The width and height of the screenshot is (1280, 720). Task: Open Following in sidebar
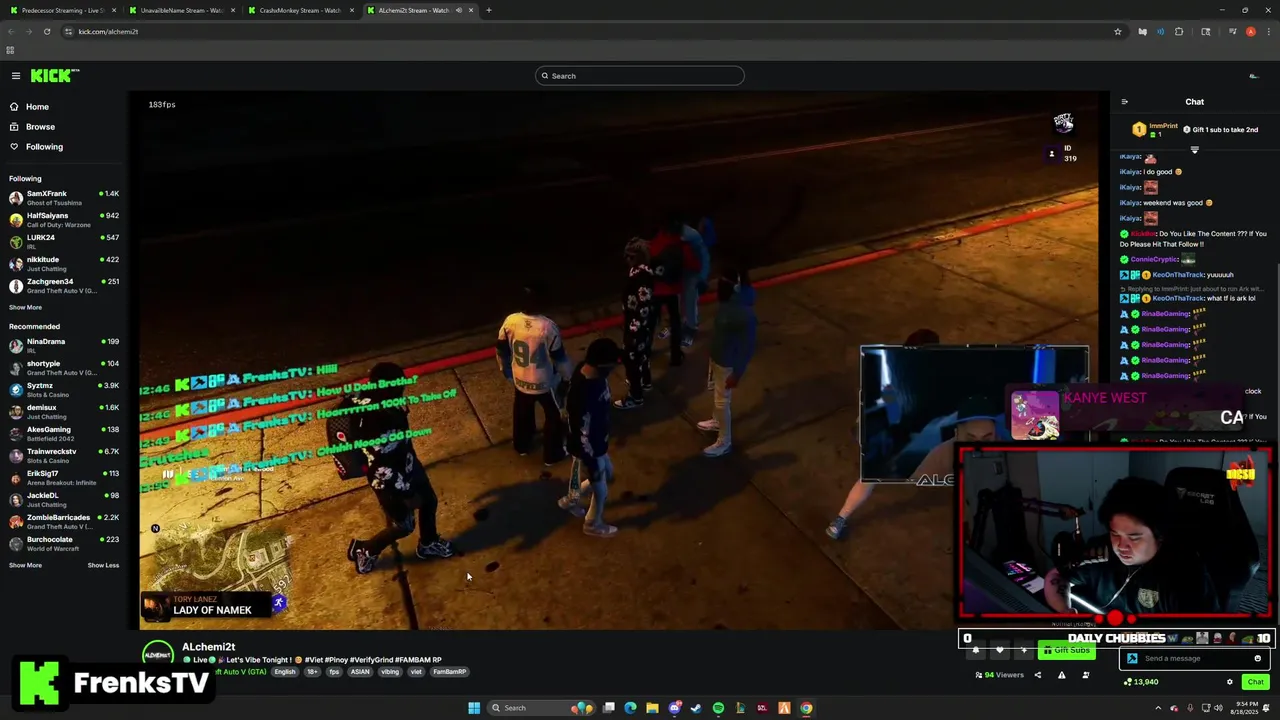pos(44,147)
